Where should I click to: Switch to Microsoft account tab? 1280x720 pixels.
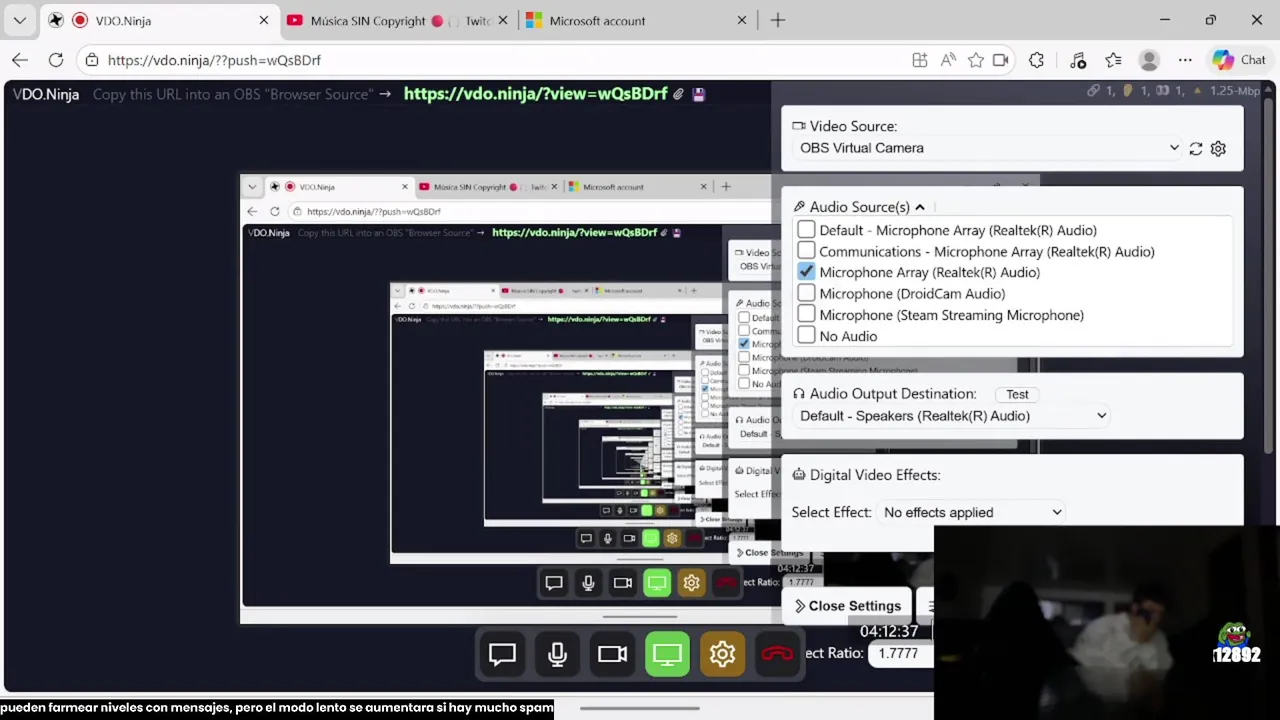(637, 20)
